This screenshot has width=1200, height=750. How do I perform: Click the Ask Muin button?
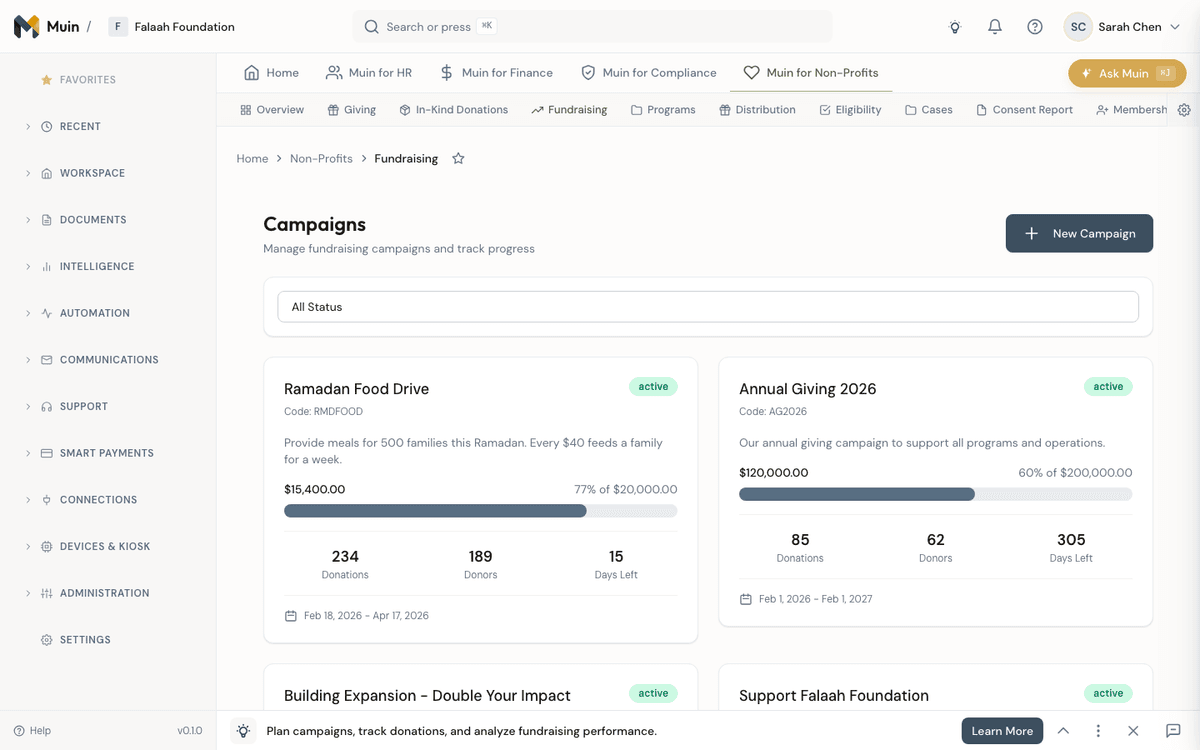pyautogui.click(x=1127, y=73)
